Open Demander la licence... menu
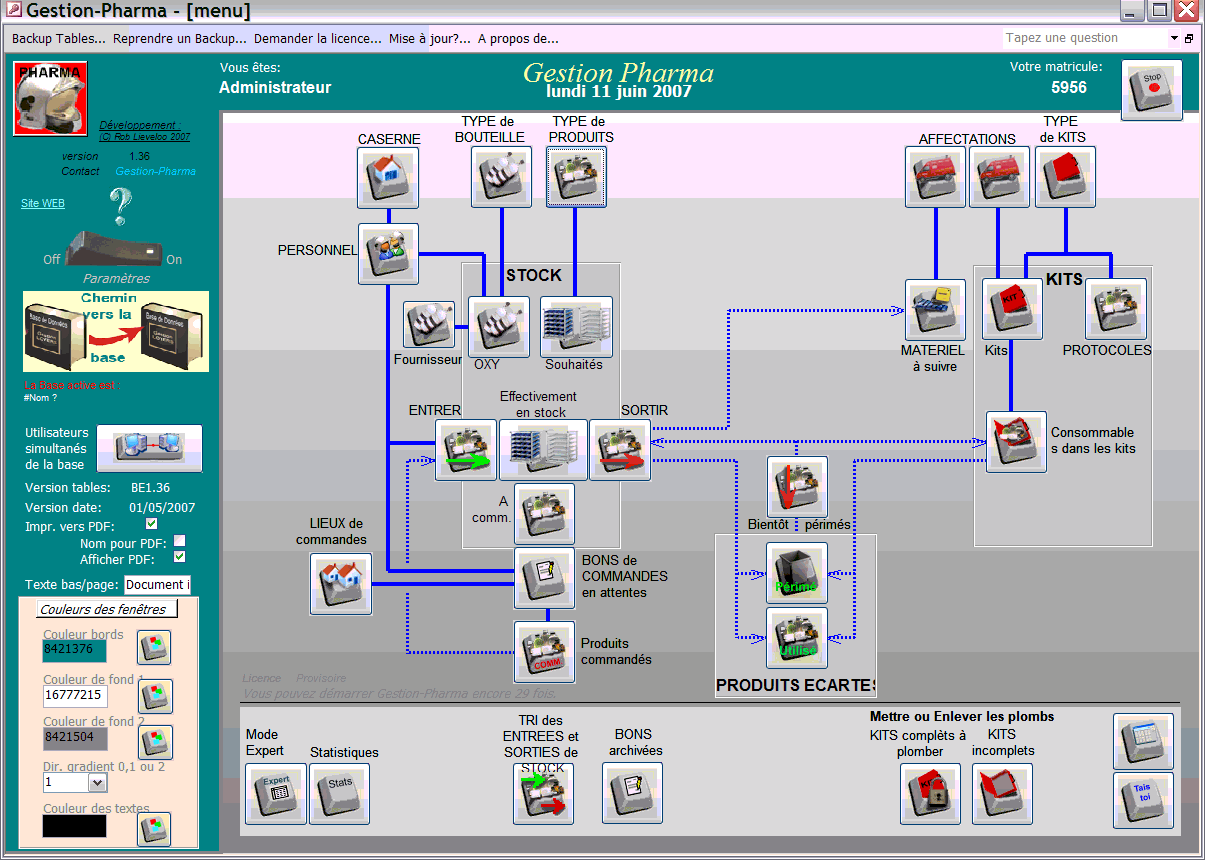The width and height of the screenshot is (1205, 860). [318, 39]
